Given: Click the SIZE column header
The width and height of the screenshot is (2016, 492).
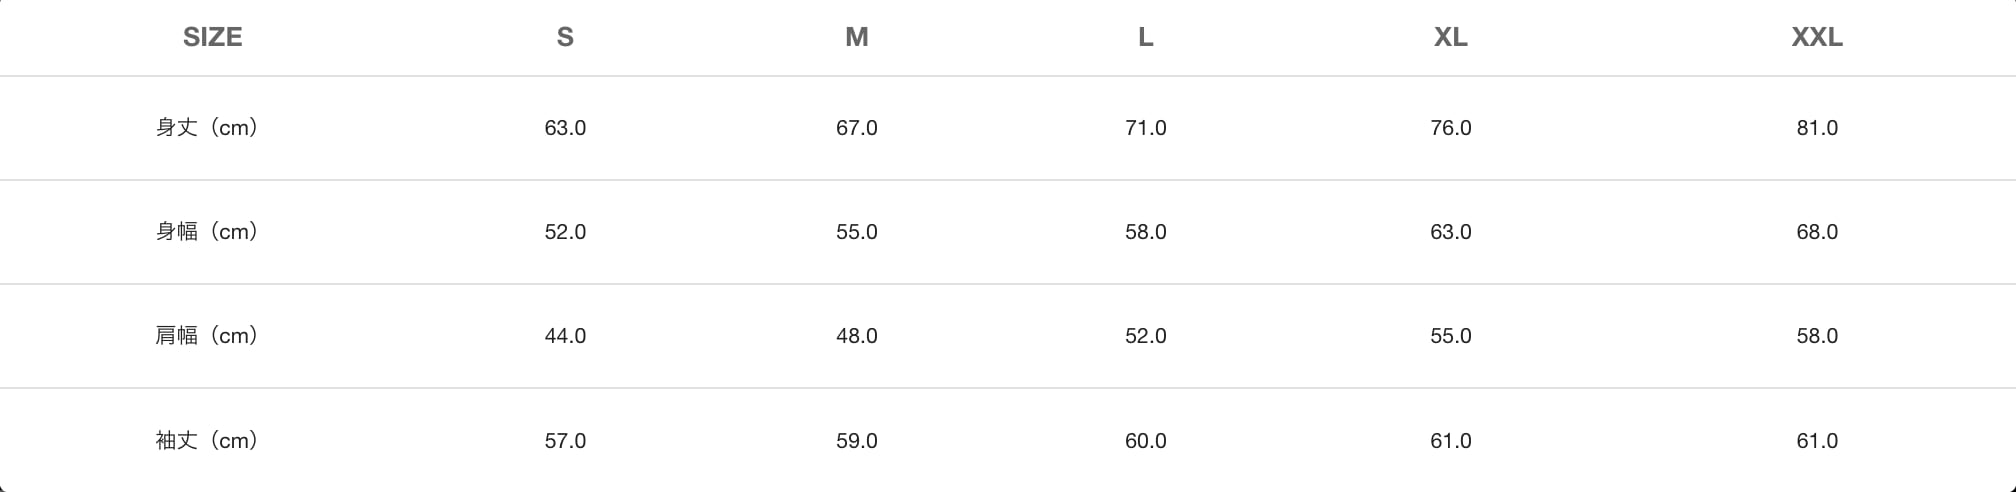Looking at the screenshot, I should coord(212,37).
